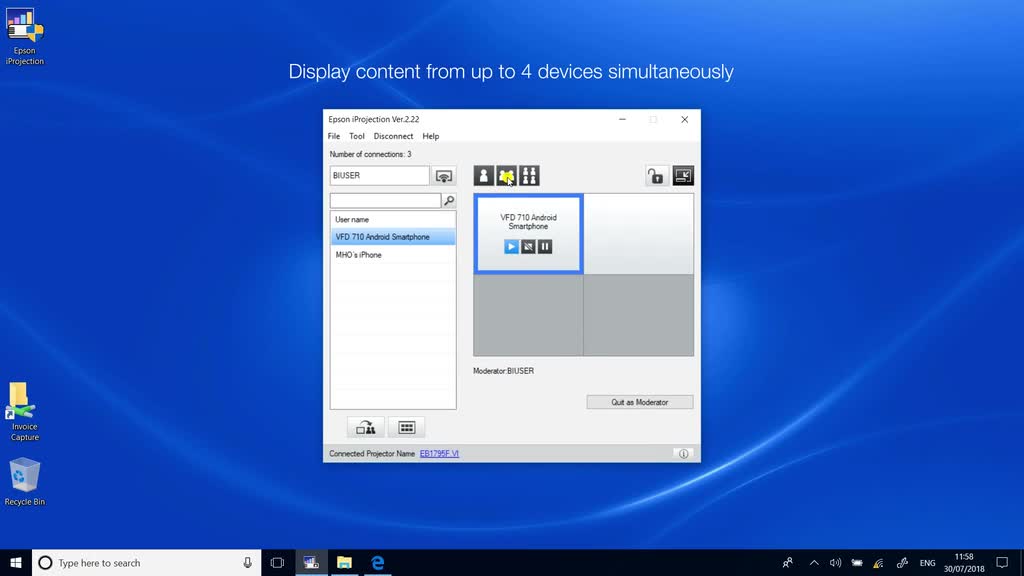Click the People icon in taskbar
Screen dimensions: 1024x576
788,563
